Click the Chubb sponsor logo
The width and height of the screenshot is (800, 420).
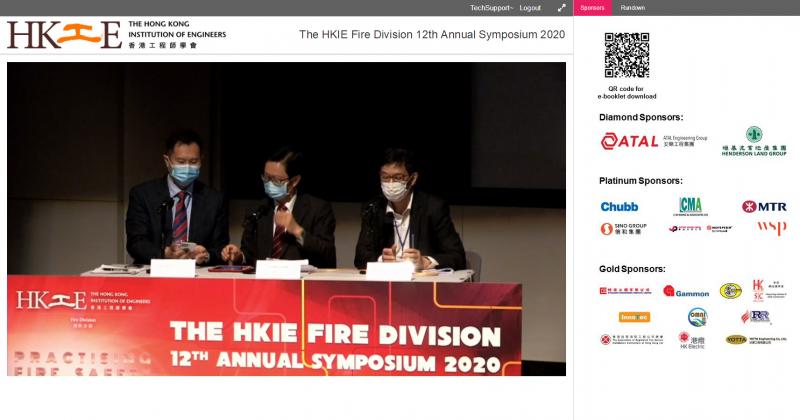(x=619, y=207)
